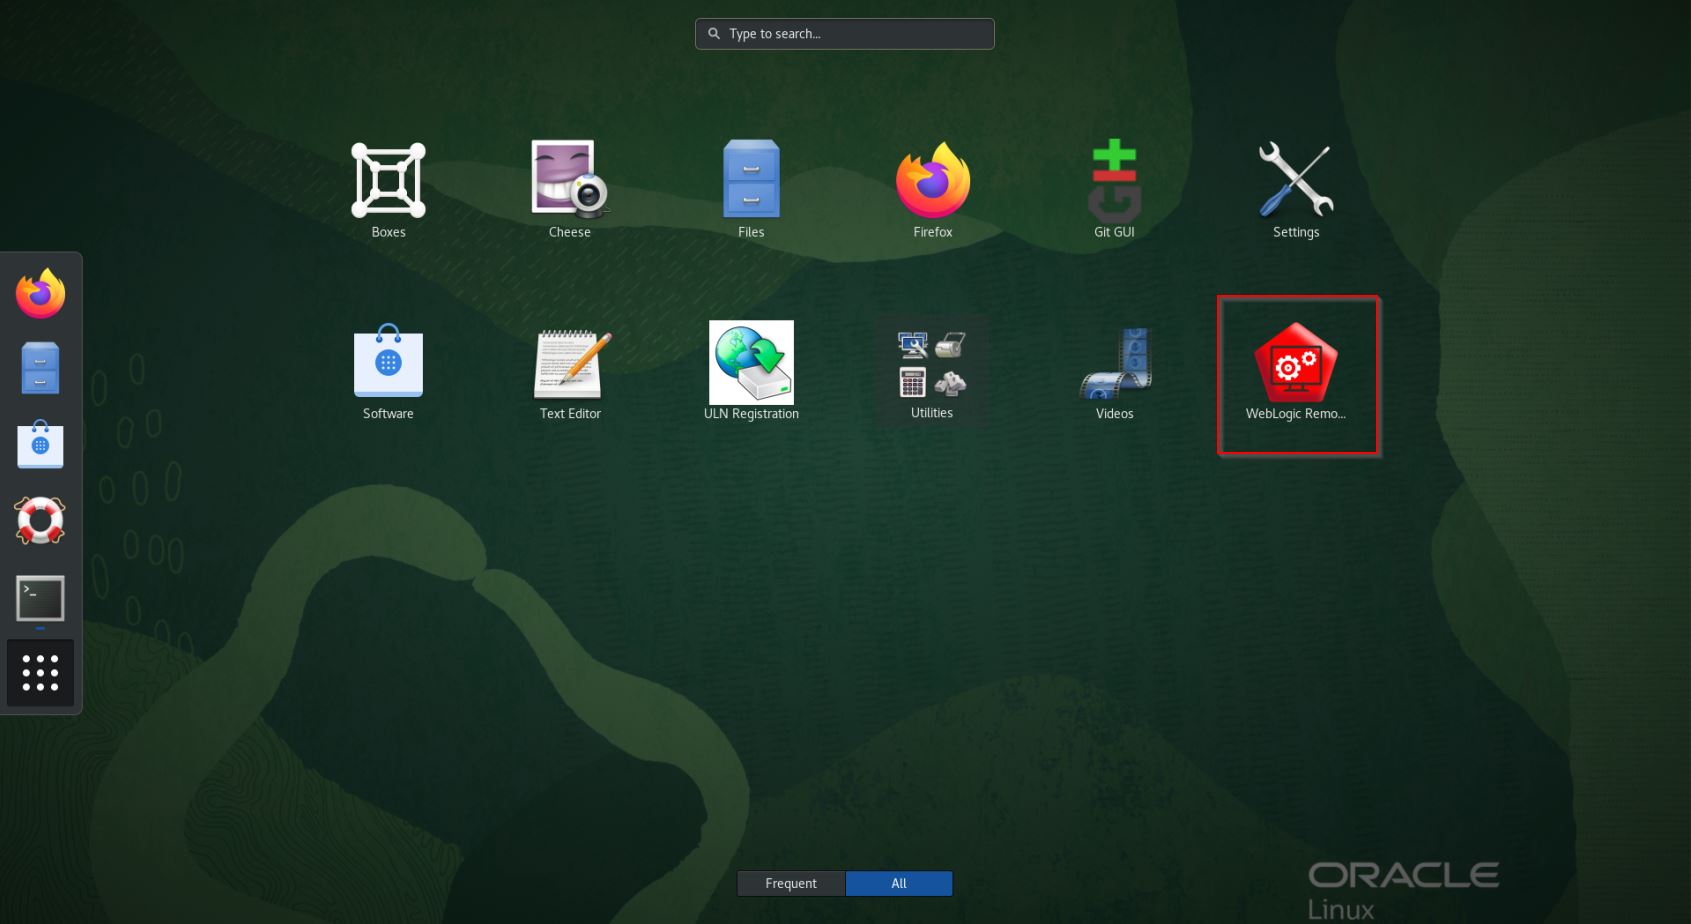Open Help lifebuoy icon in dock
The image size is (1691, 924).
pyautogui.click(x=40, y=521)
